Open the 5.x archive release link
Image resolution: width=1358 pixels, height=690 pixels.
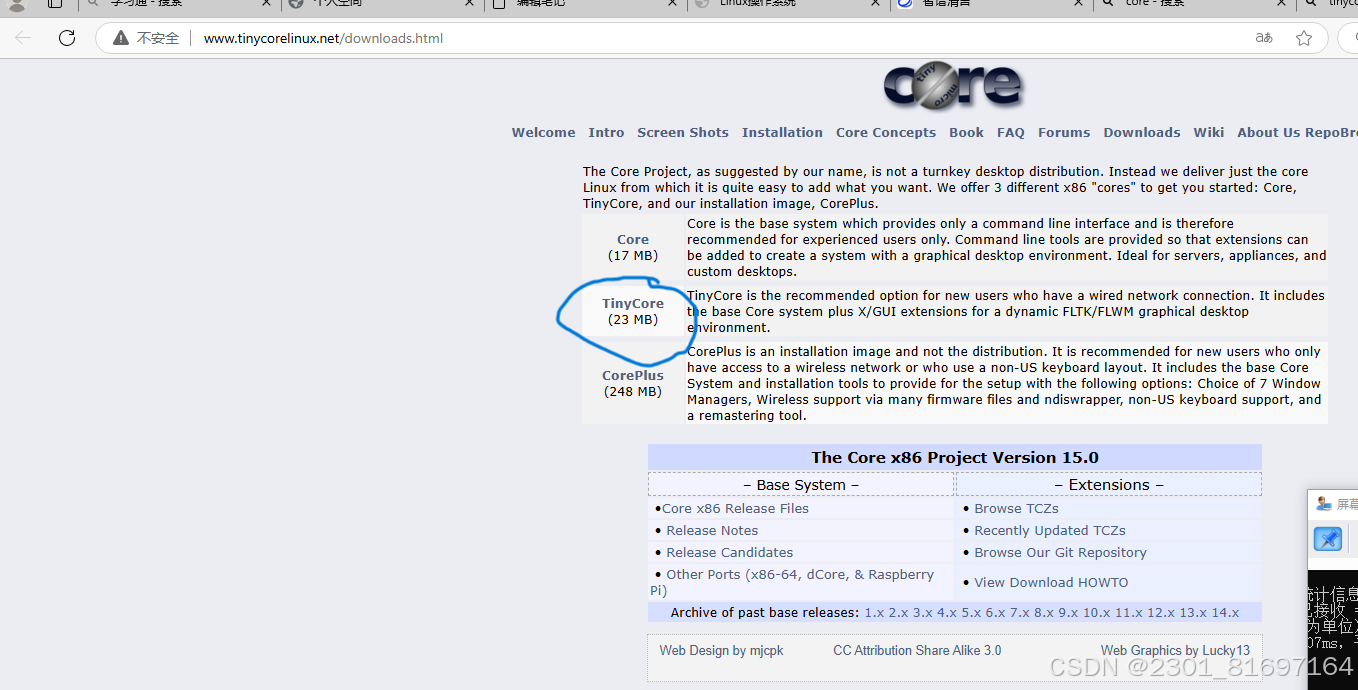(x=971, y=612)
